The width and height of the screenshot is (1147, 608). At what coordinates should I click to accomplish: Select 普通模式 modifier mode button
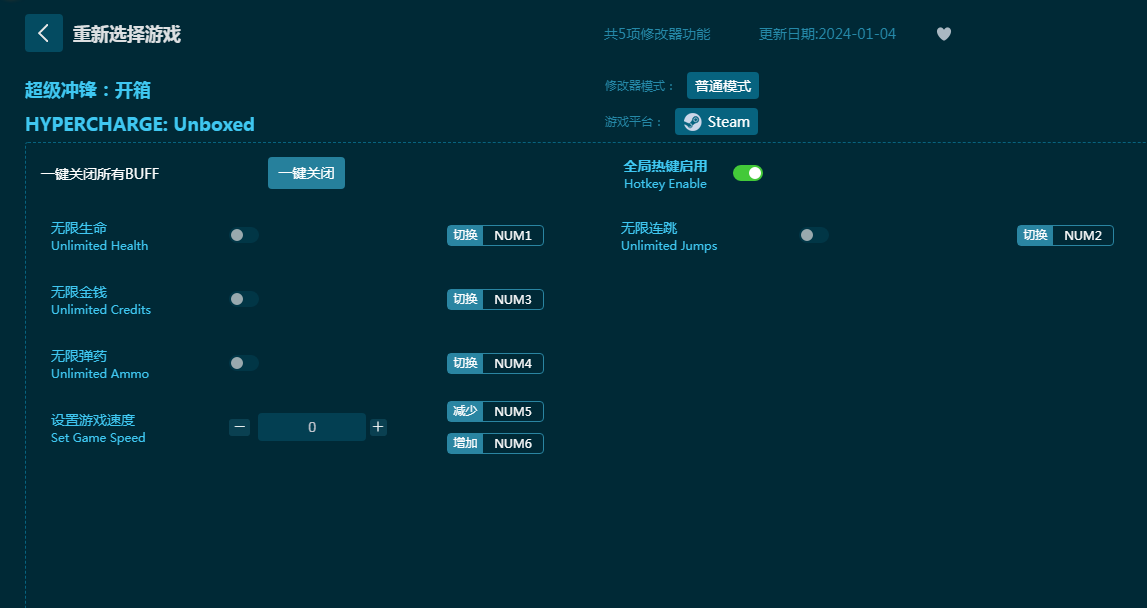723,86
